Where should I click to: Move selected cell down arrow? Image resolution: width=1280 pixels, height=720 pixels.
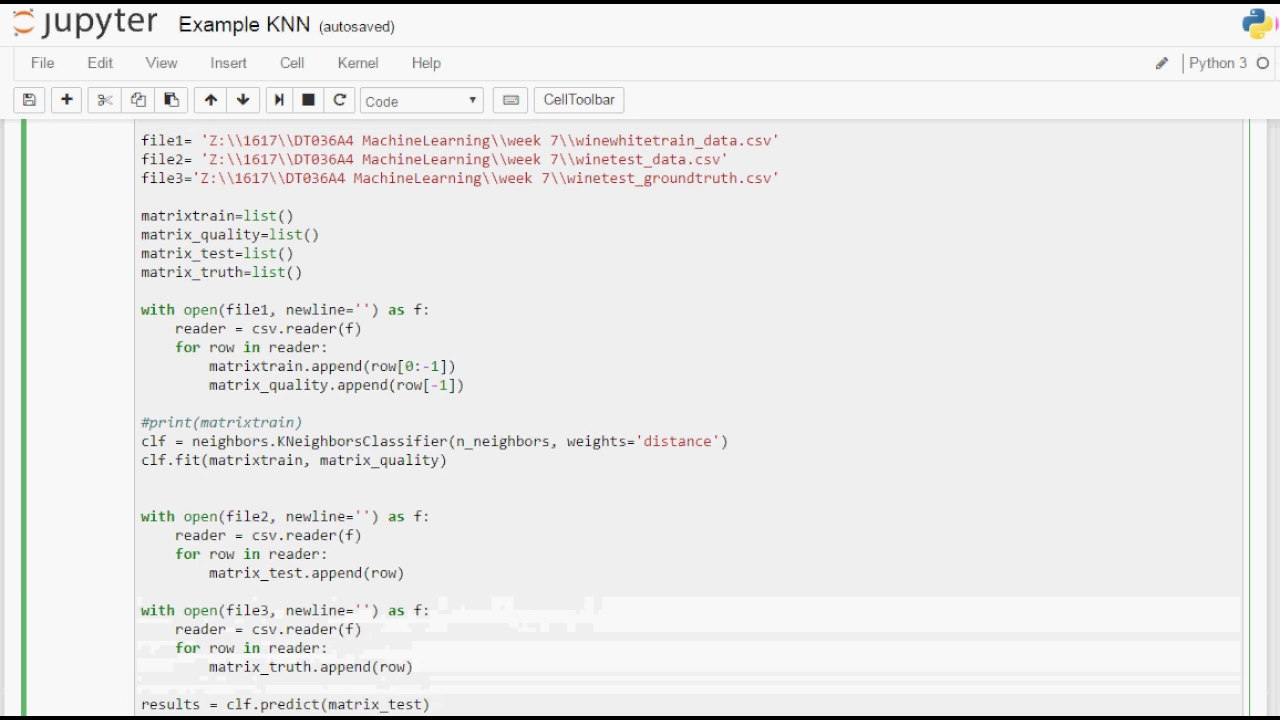243,100
